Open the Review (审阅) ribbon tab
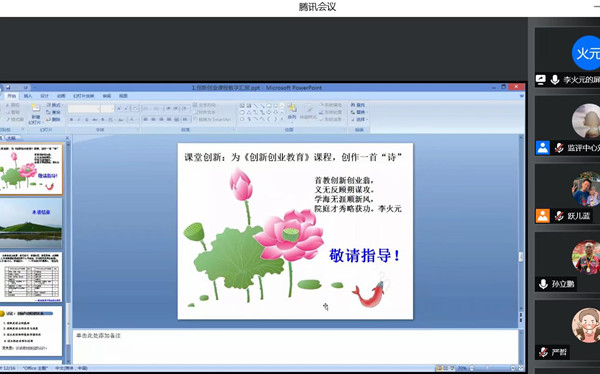Viewport: 600px width, 374px height. (x=107, y=96)
